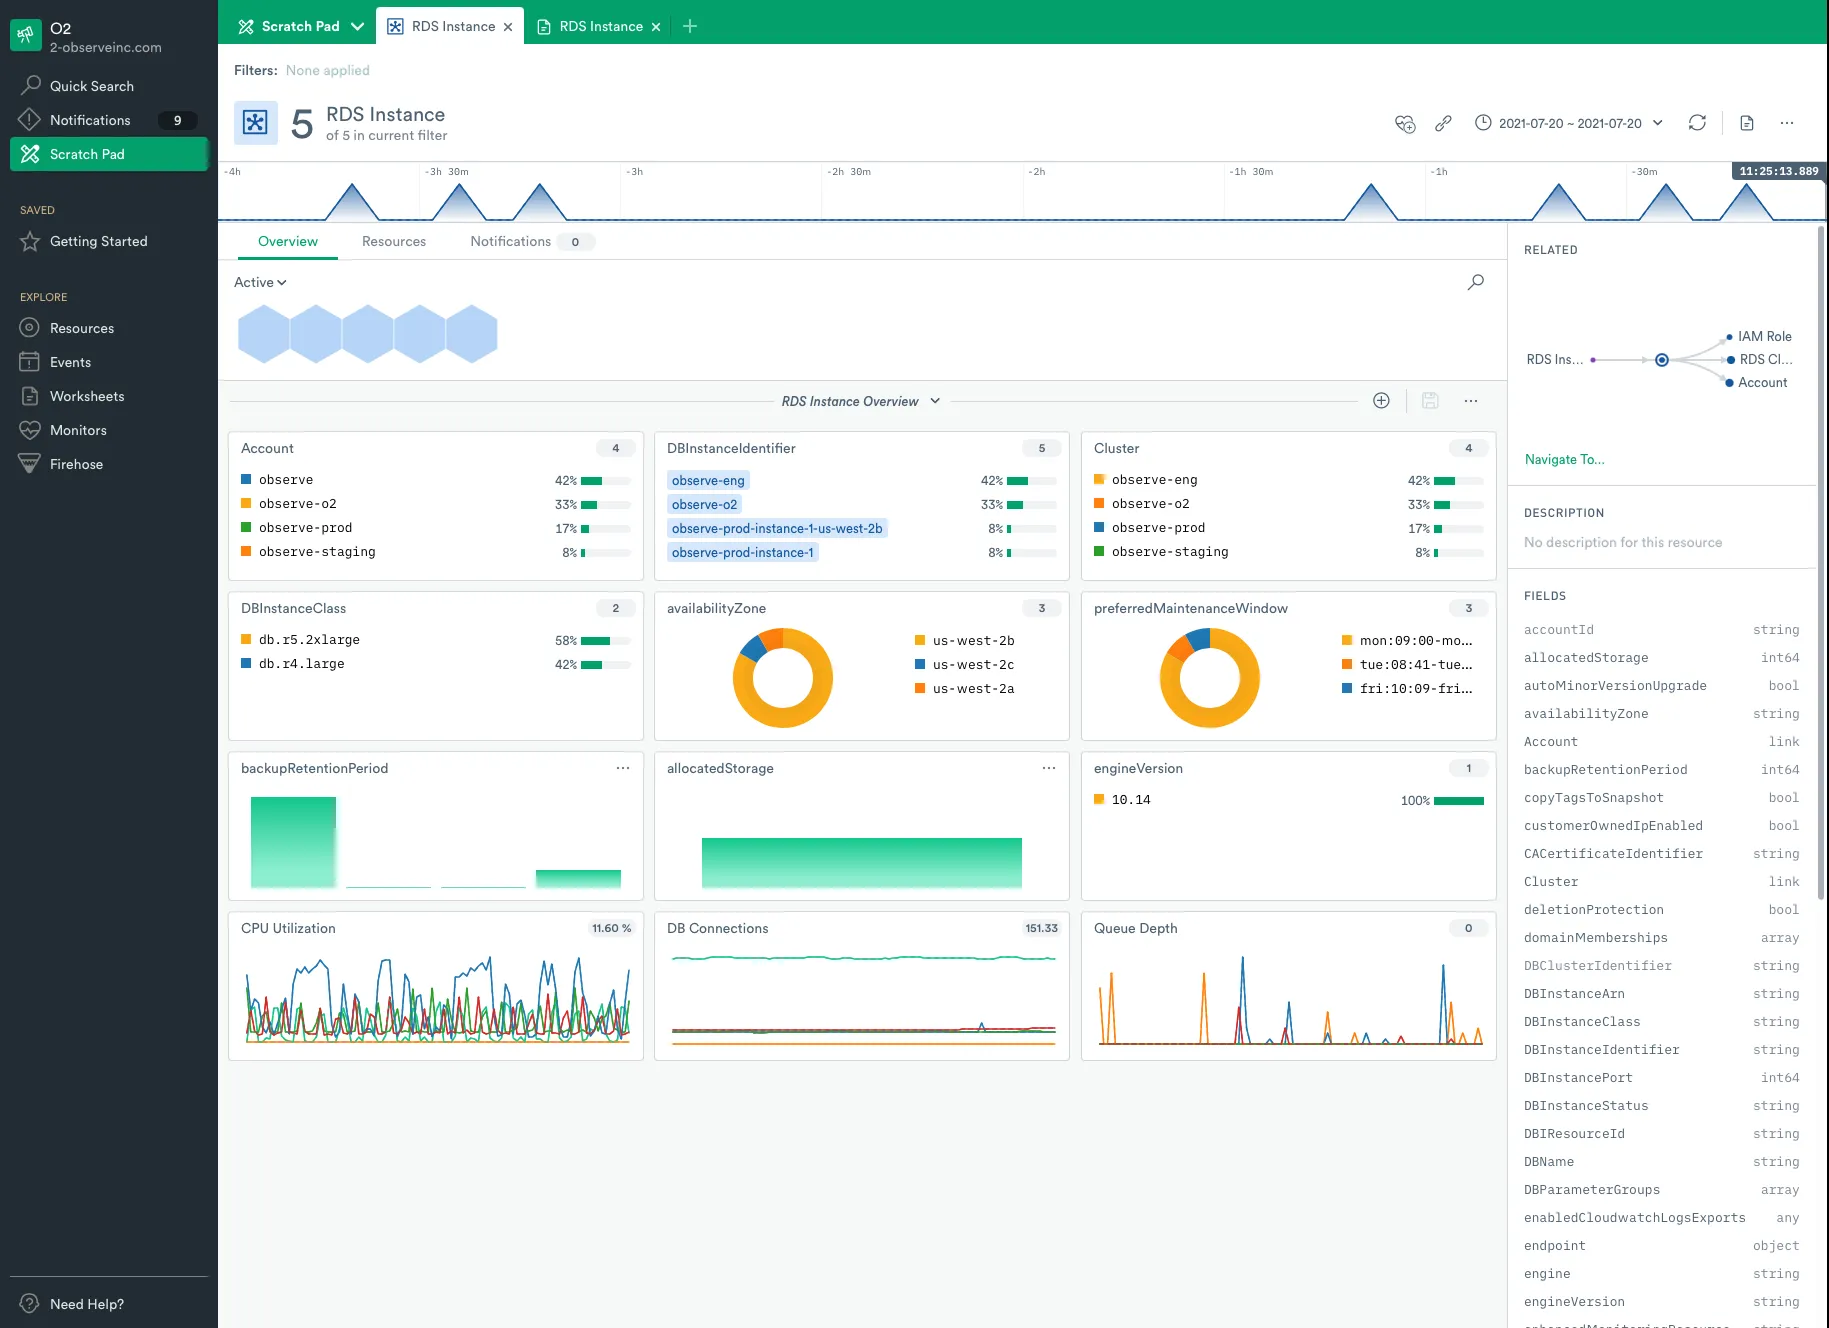Refresh data with the circular arrows icon
Screen dimensions: 1829x1328
tap(1697, 123)
